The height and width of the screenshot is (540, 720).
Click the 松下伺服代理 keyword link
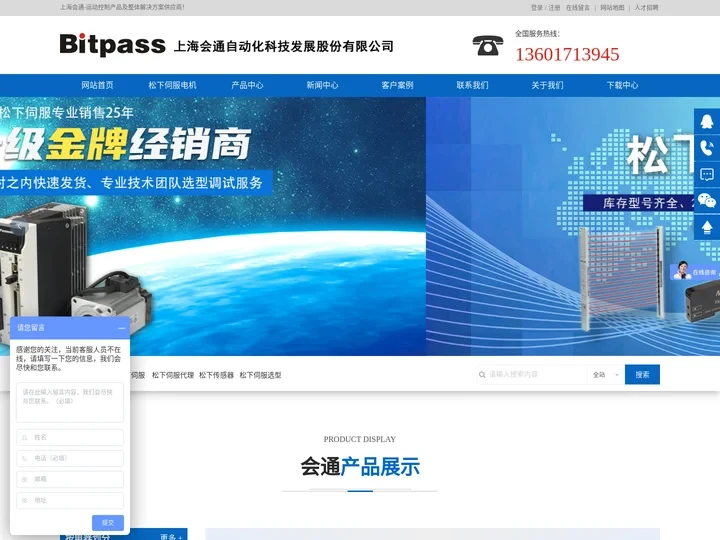tap(173, 375)
